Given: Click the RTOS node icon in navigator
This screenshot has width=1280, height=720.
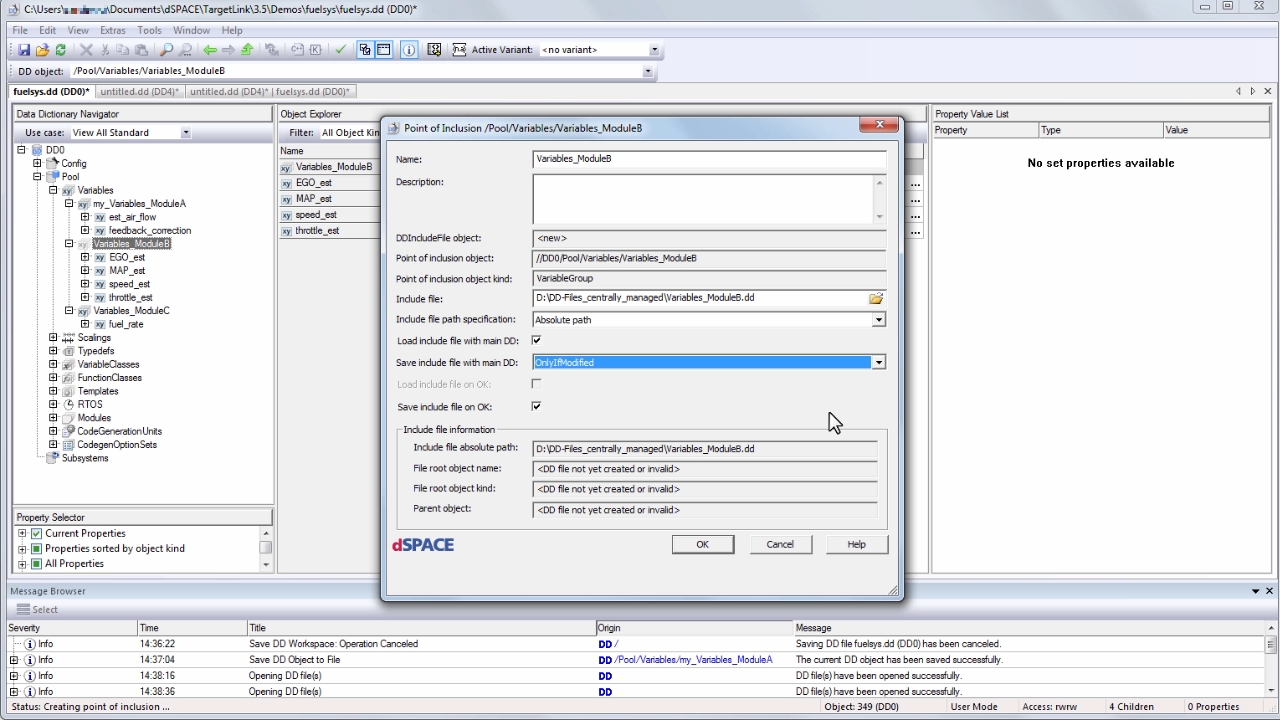Looking at the screenshot, I should [x=68, y=404].
